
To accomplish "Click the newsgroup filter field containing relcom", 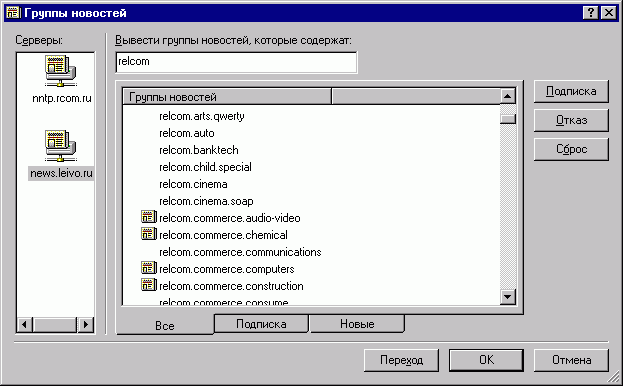I will [x=236, y=62].
